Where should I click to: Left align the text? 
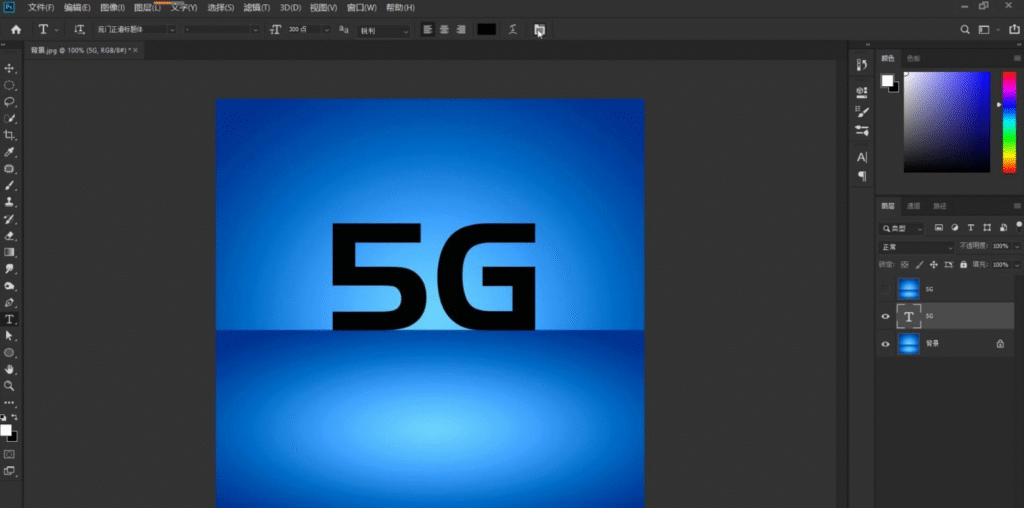[x=427, y=29]
